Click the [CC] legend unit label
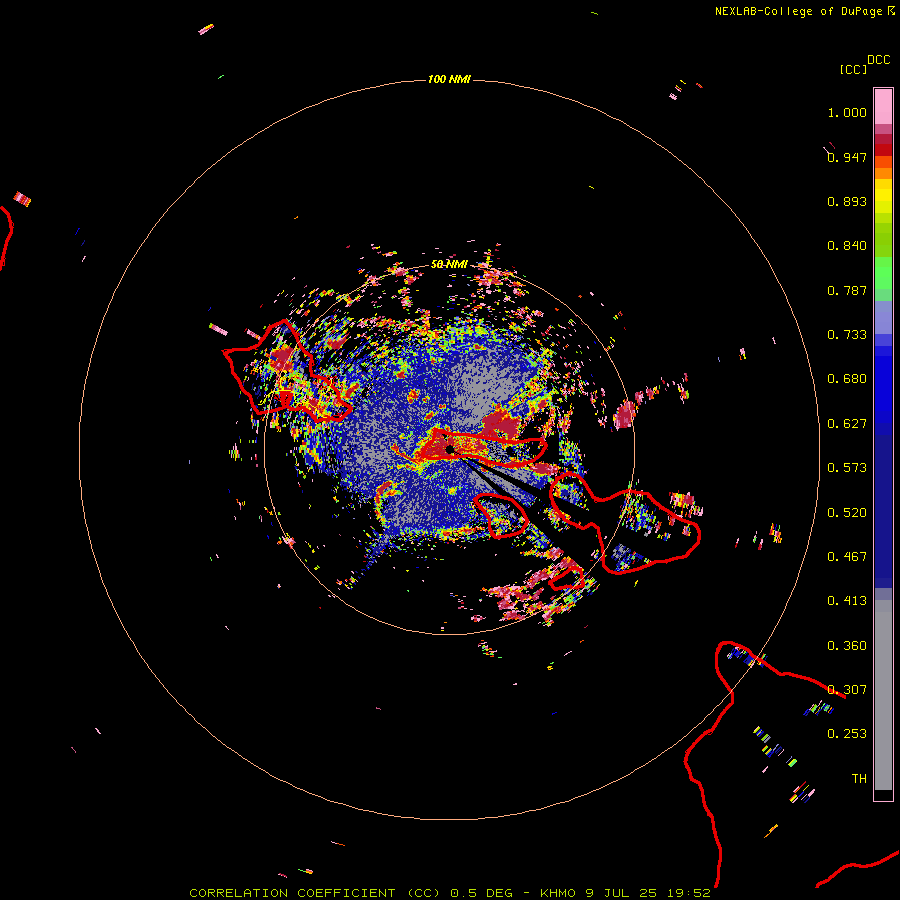 pos(853,69)
